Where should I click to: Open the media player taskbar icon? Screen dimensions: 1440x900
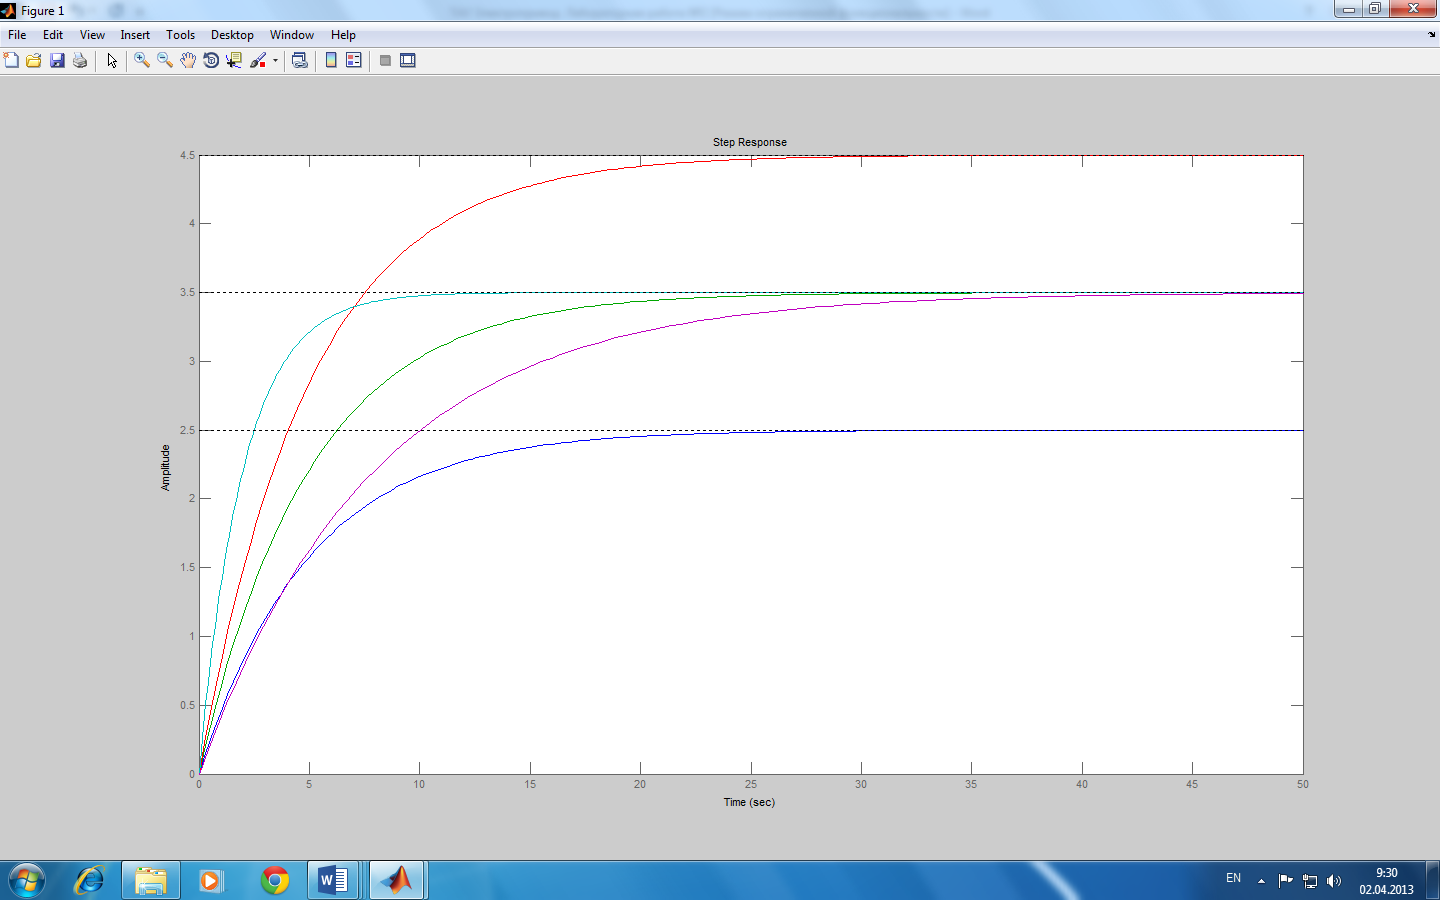[x=210, y=880]
